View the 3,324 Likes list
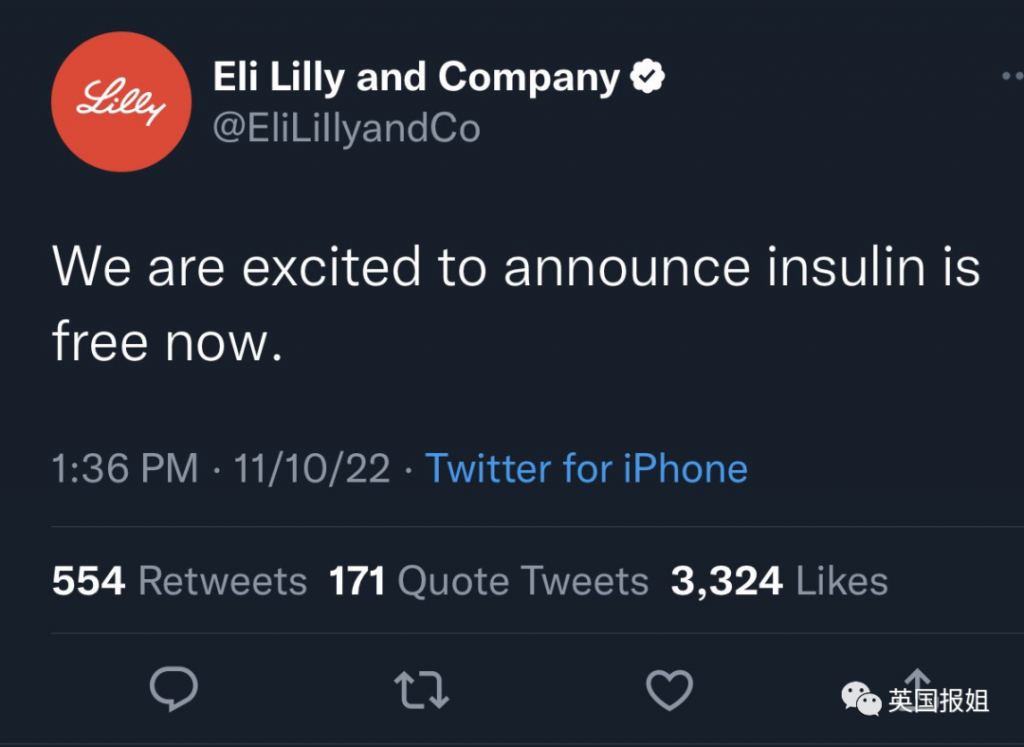Image resolution: width=1024 pixels, height=747 pixels. (779, 581)
